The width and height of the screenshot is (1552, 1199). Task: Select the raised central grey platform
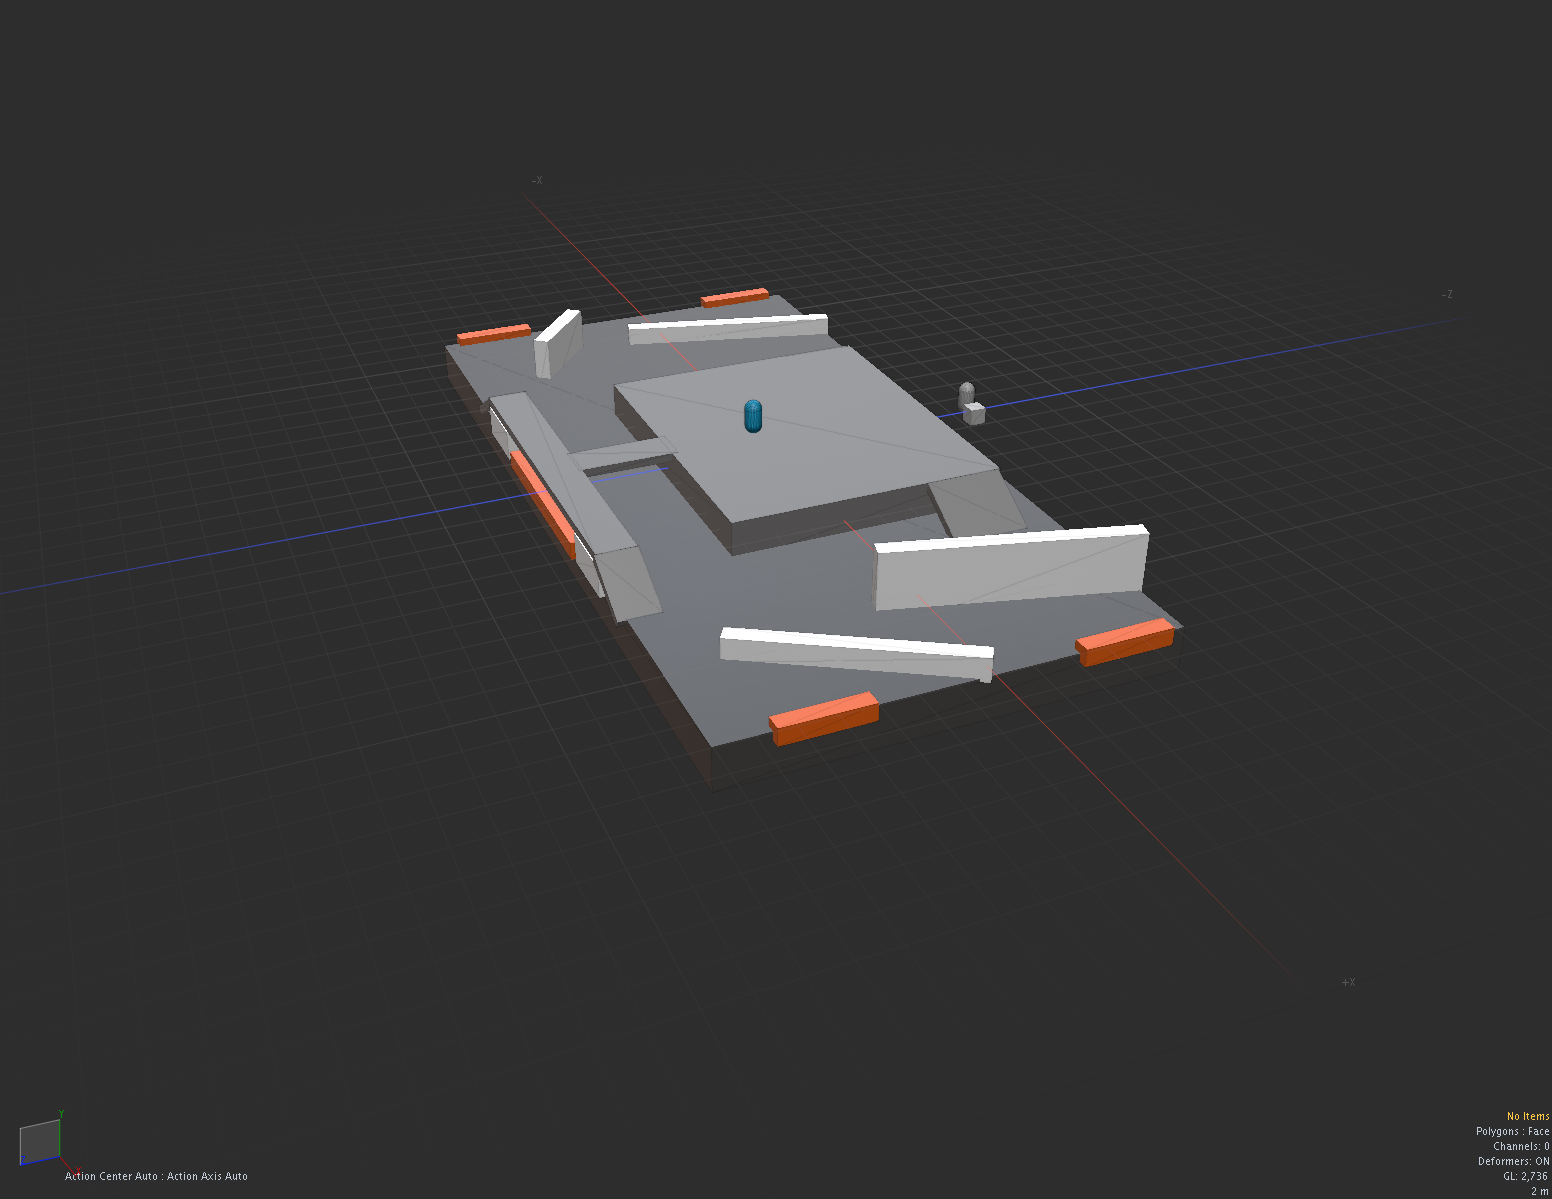(x=806, y=440)
